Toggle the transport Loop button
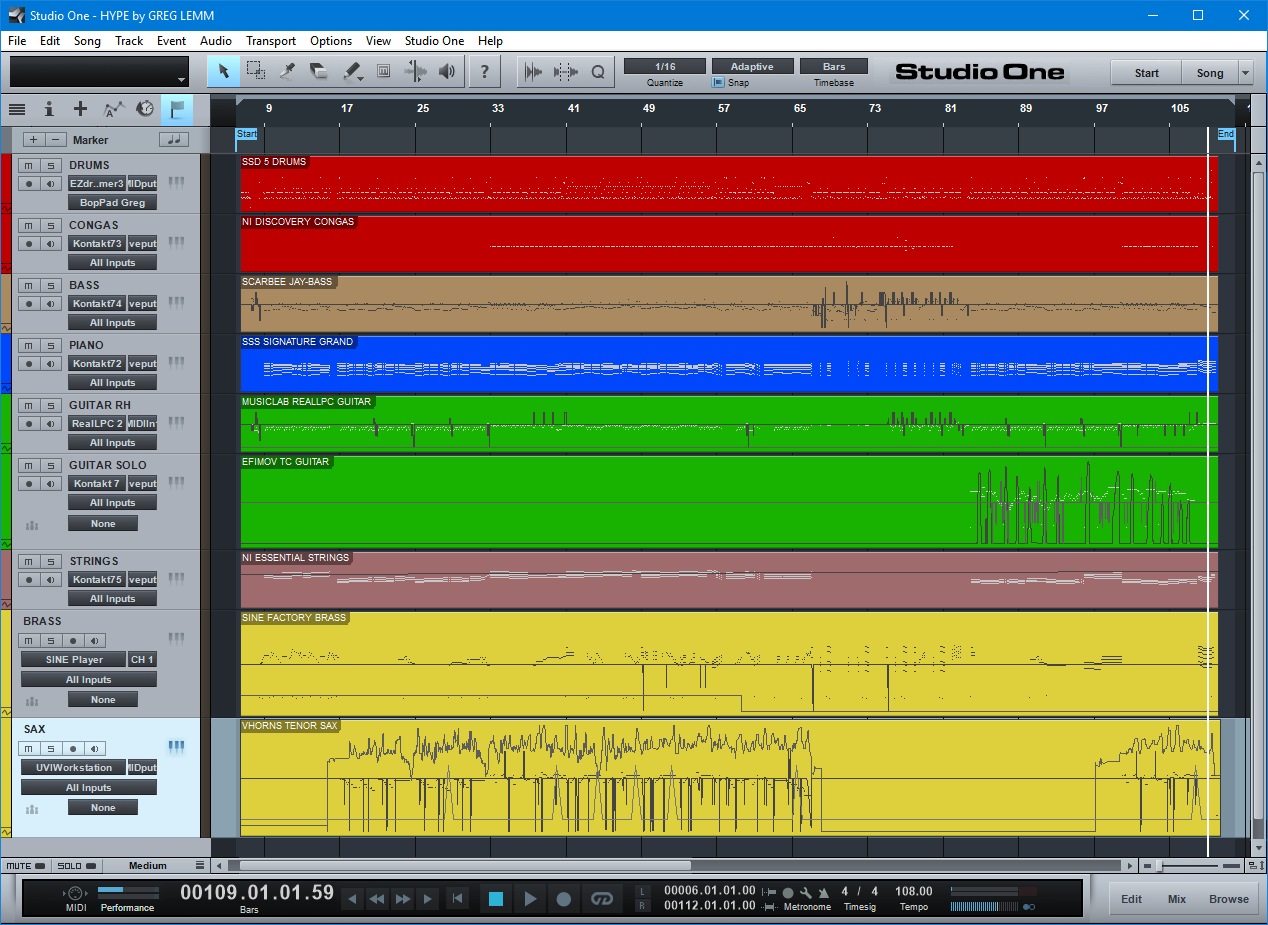The width and height of the screenshot is (1268, 925). point(601,899)
